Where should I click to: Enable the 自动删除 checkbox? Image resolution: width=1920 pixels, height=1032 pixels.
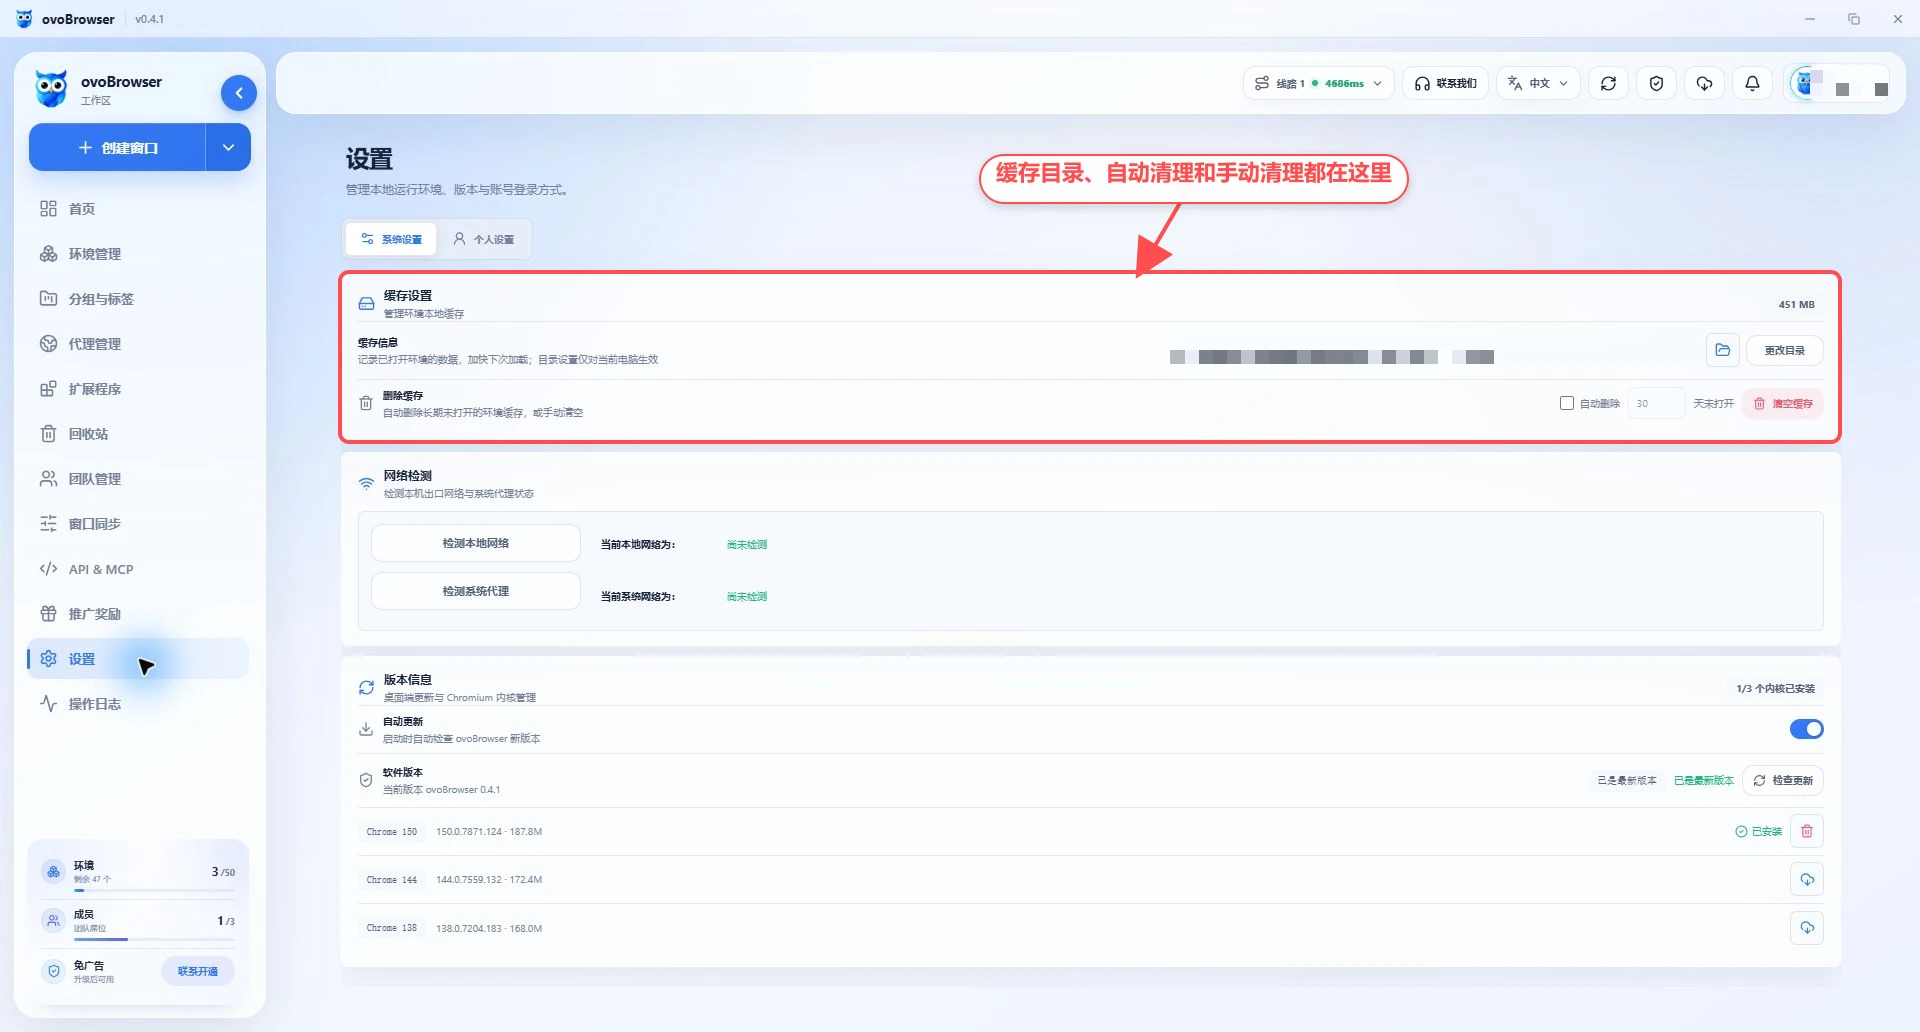[x=1567, y=403]
